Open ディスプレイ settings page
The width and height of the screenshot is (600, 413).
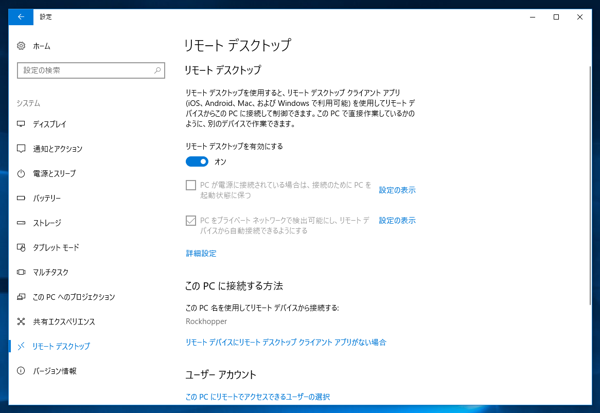(x=50, y=124)
